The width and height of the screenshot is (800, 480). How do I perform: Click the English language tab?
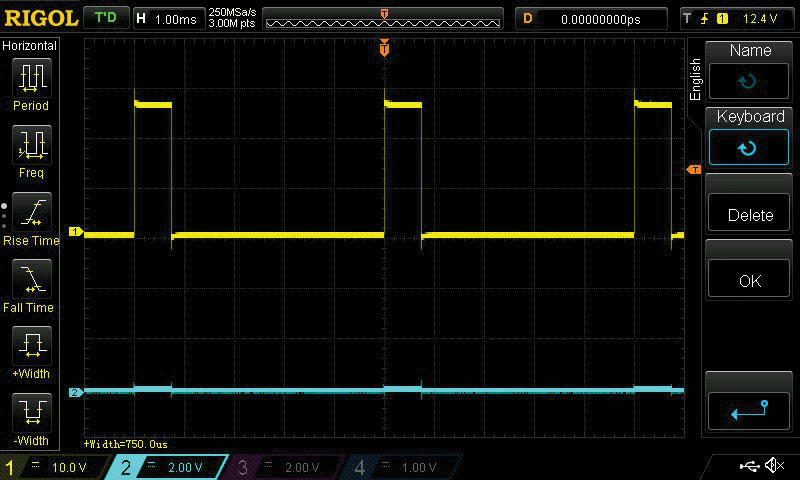[x=696, y=78]
